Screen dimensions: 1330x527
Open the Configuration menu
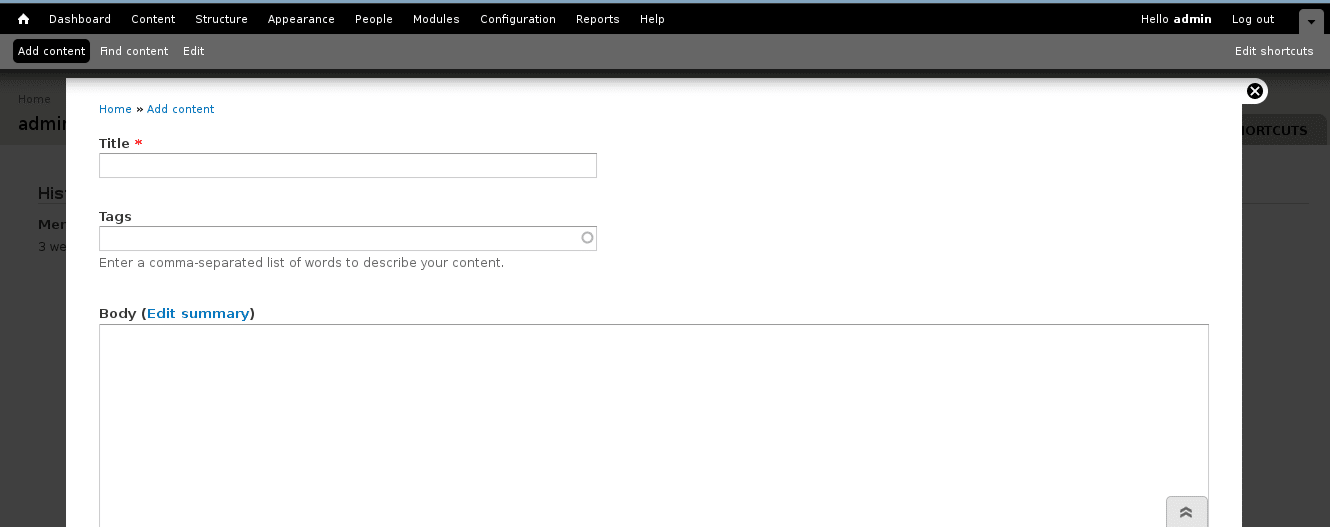point(518,19)
